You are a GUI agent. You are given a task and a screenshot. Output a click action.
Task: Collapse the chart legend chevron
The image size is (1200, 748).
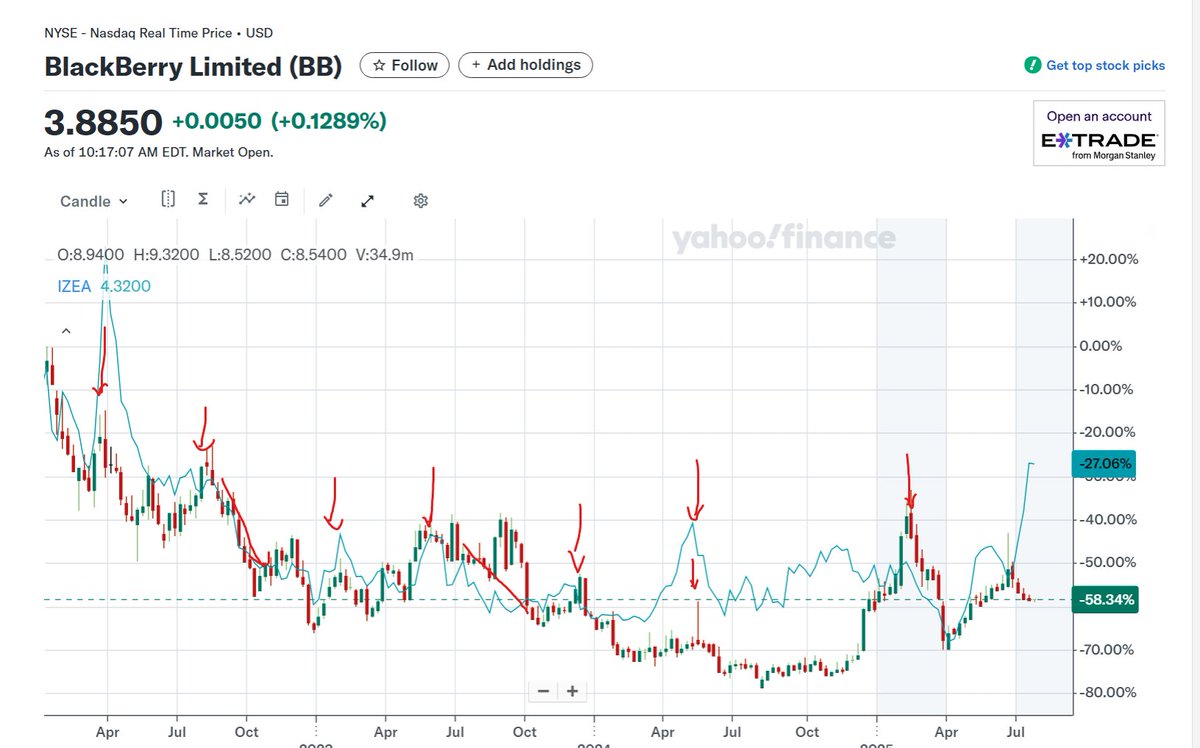pos(66,330)
